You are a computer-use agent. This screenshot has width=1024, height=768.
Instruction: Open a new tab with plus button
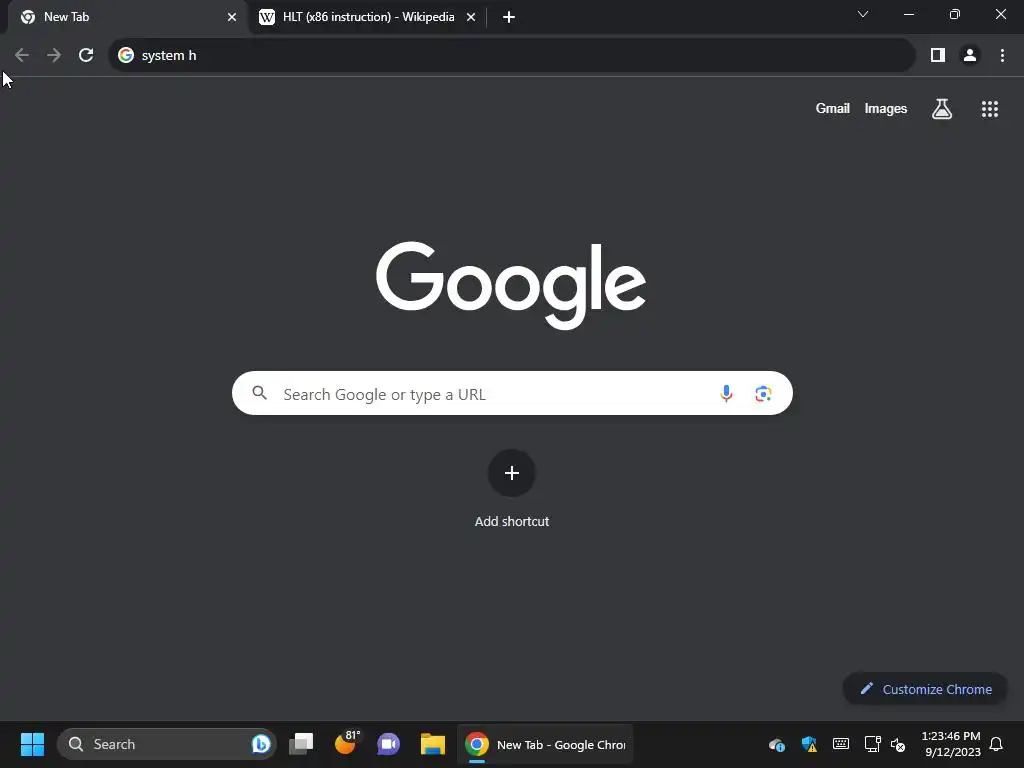coord(509,17)
